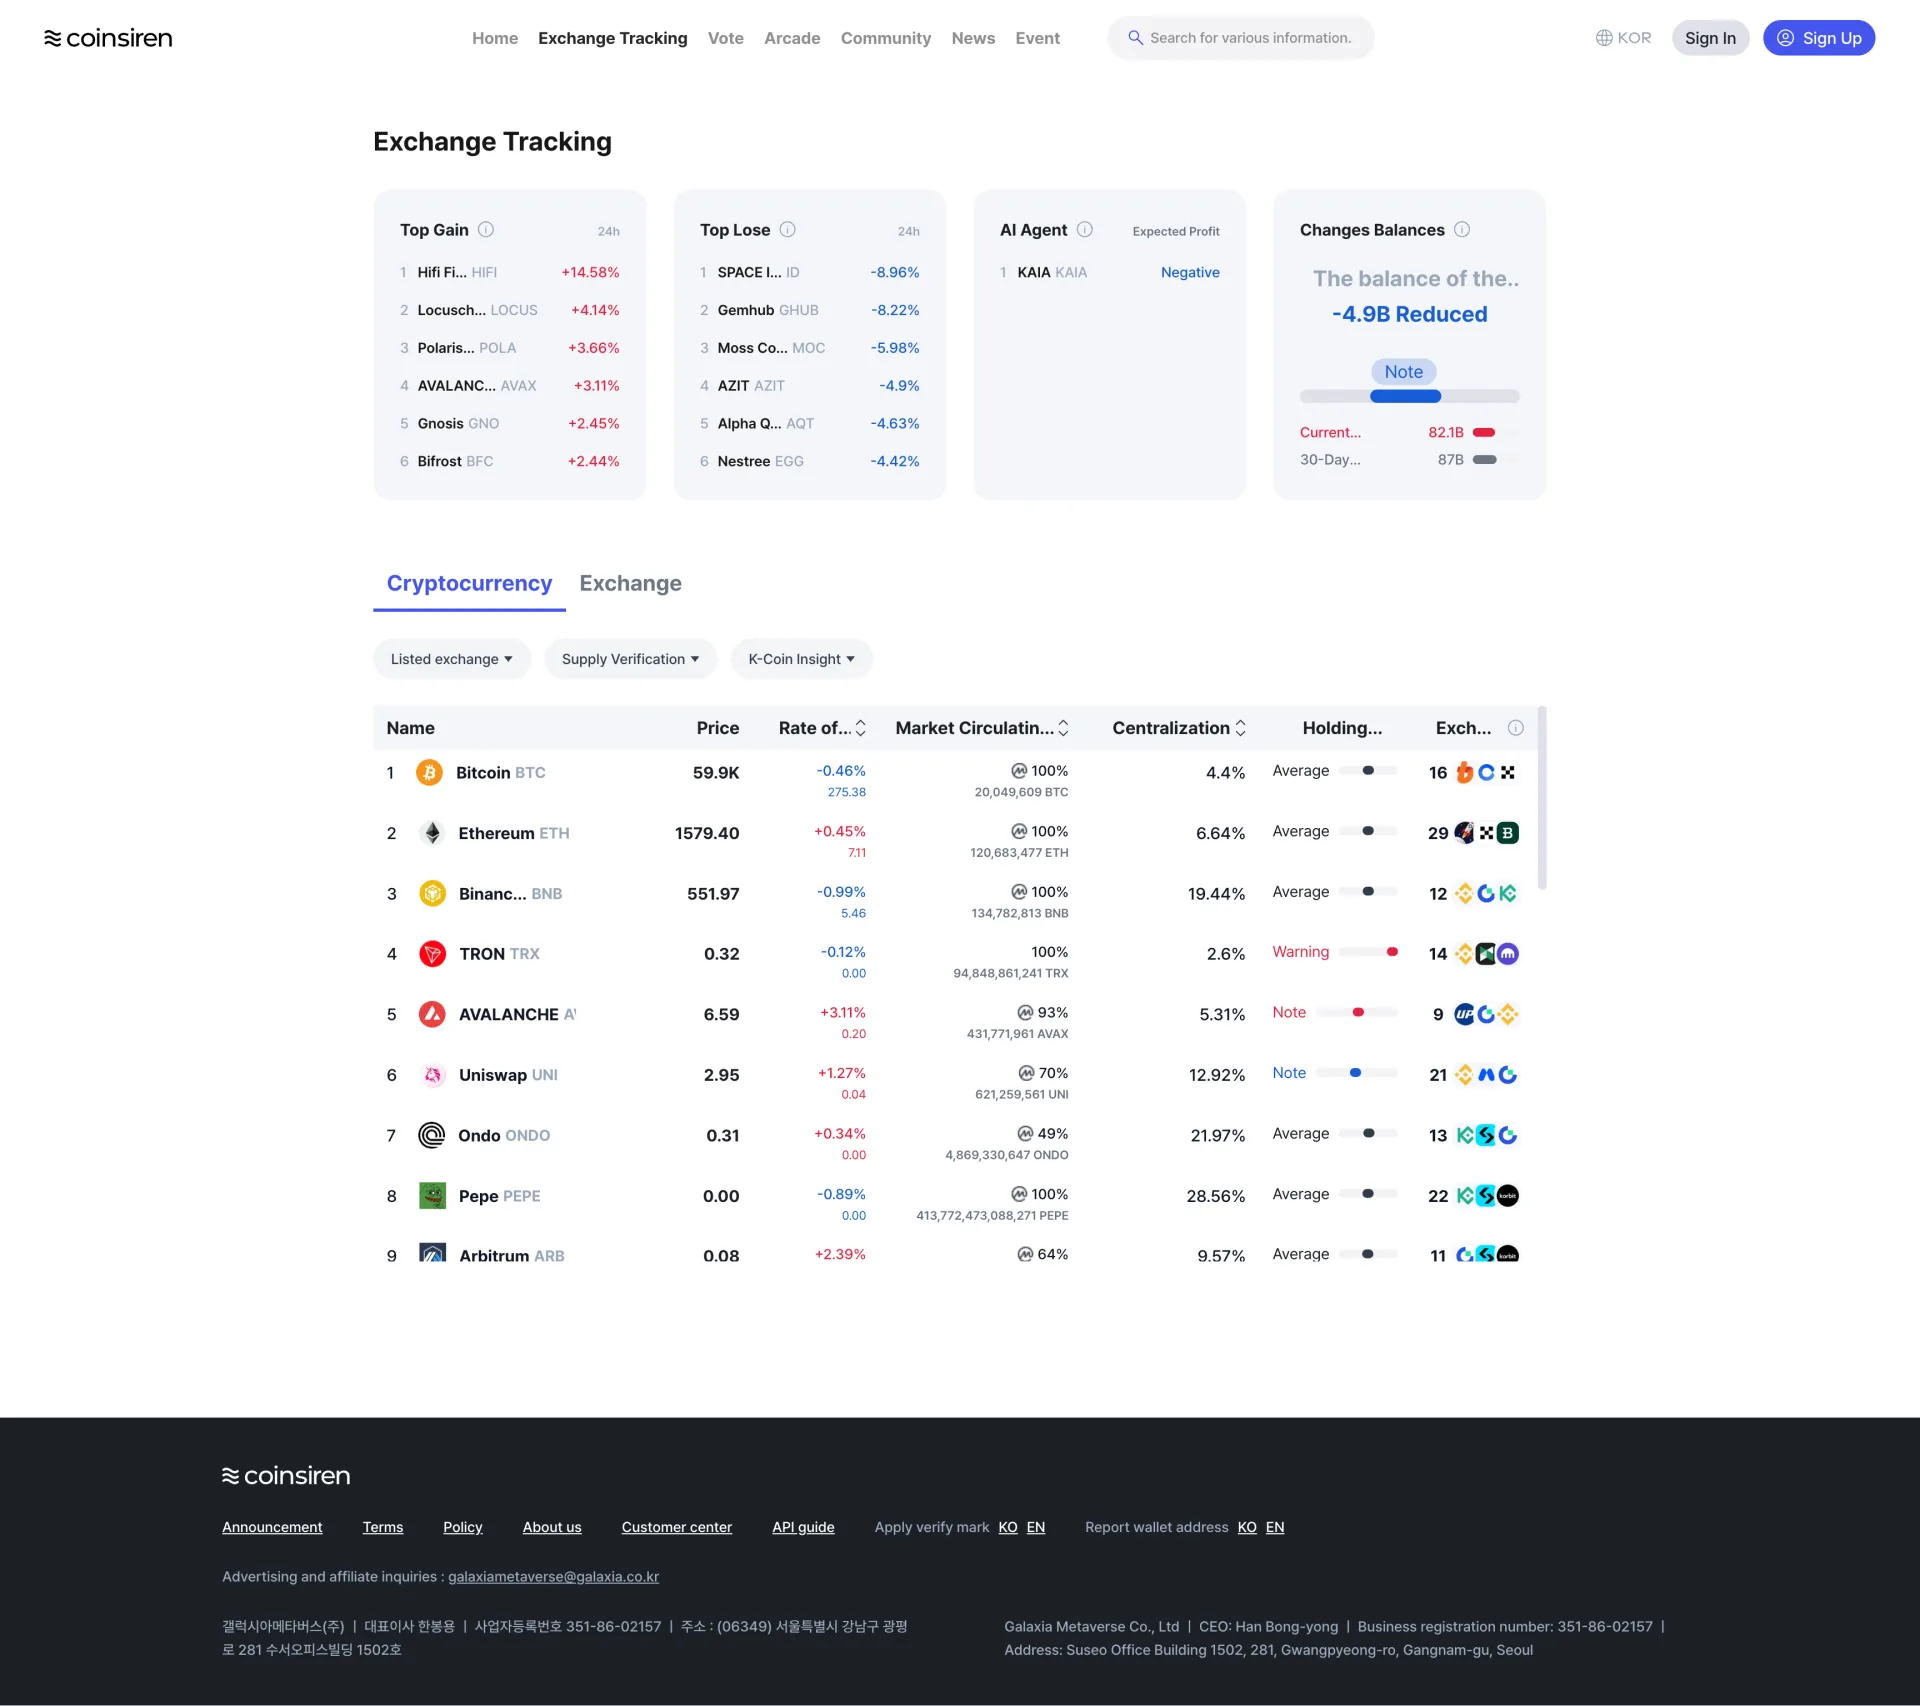Click the Exch... column info icon
The height and width of the screenshot is (1706, 1920).
click(x=1515, y=728)
